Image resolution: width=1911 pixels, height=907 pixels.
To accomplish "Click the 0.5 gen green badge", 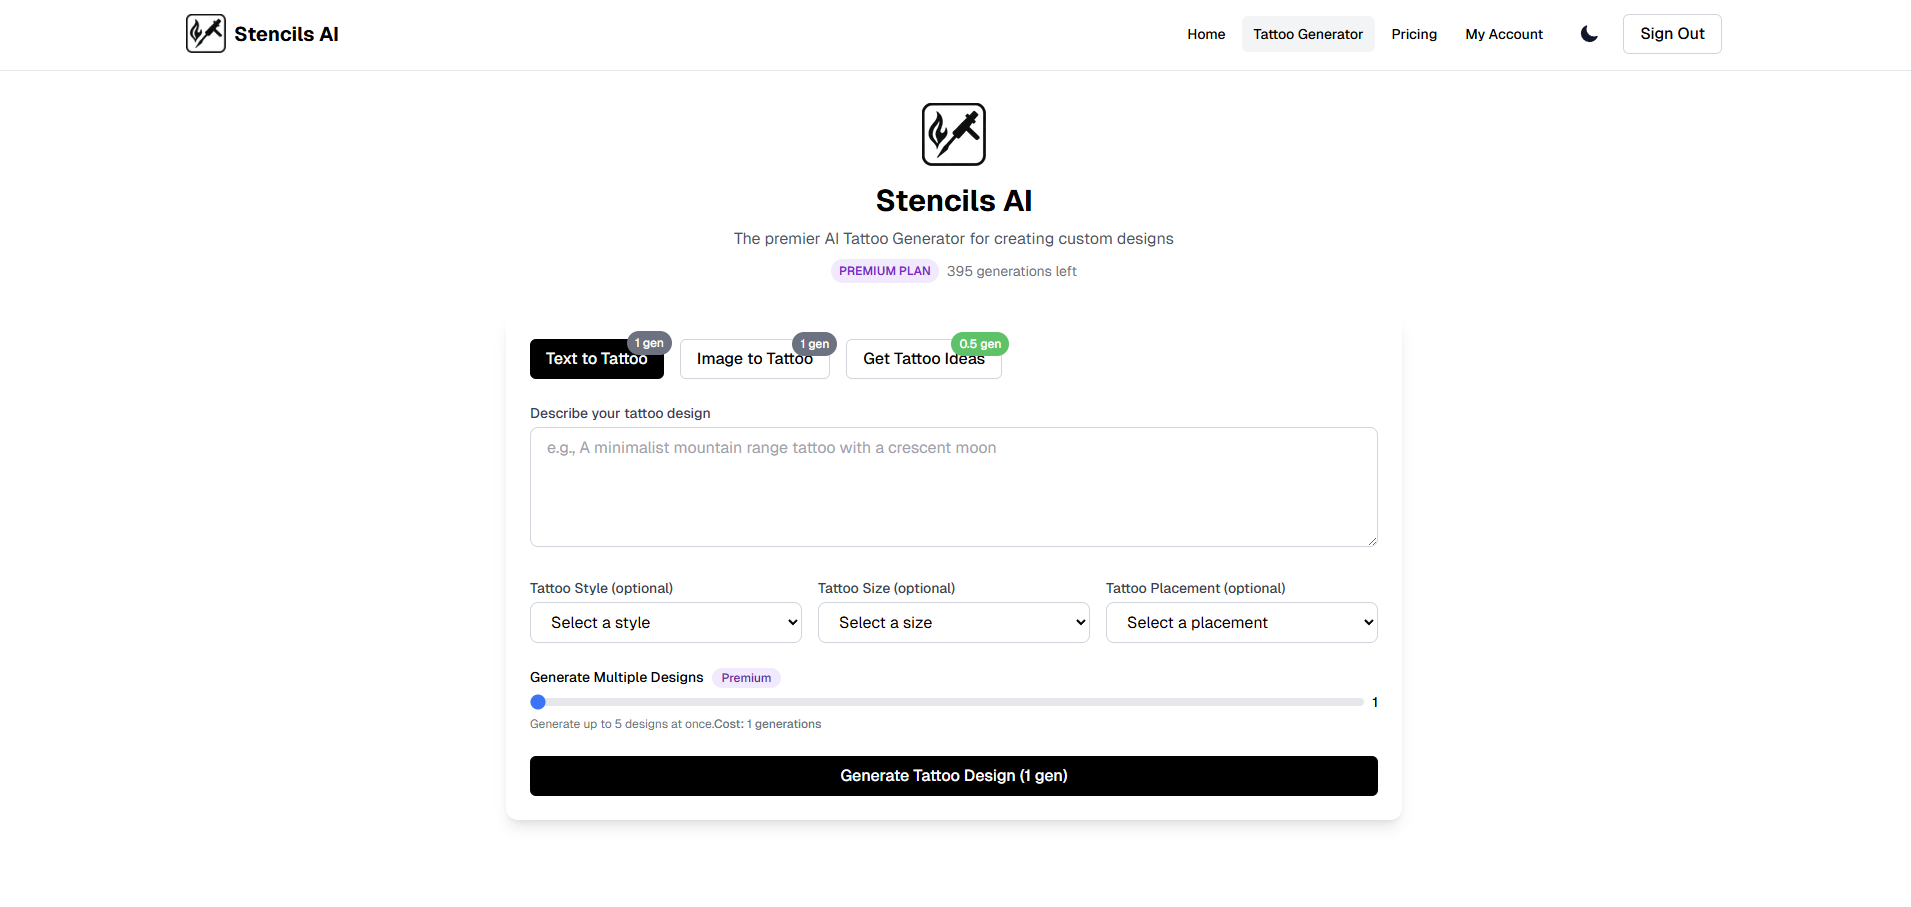I will 979,344.
